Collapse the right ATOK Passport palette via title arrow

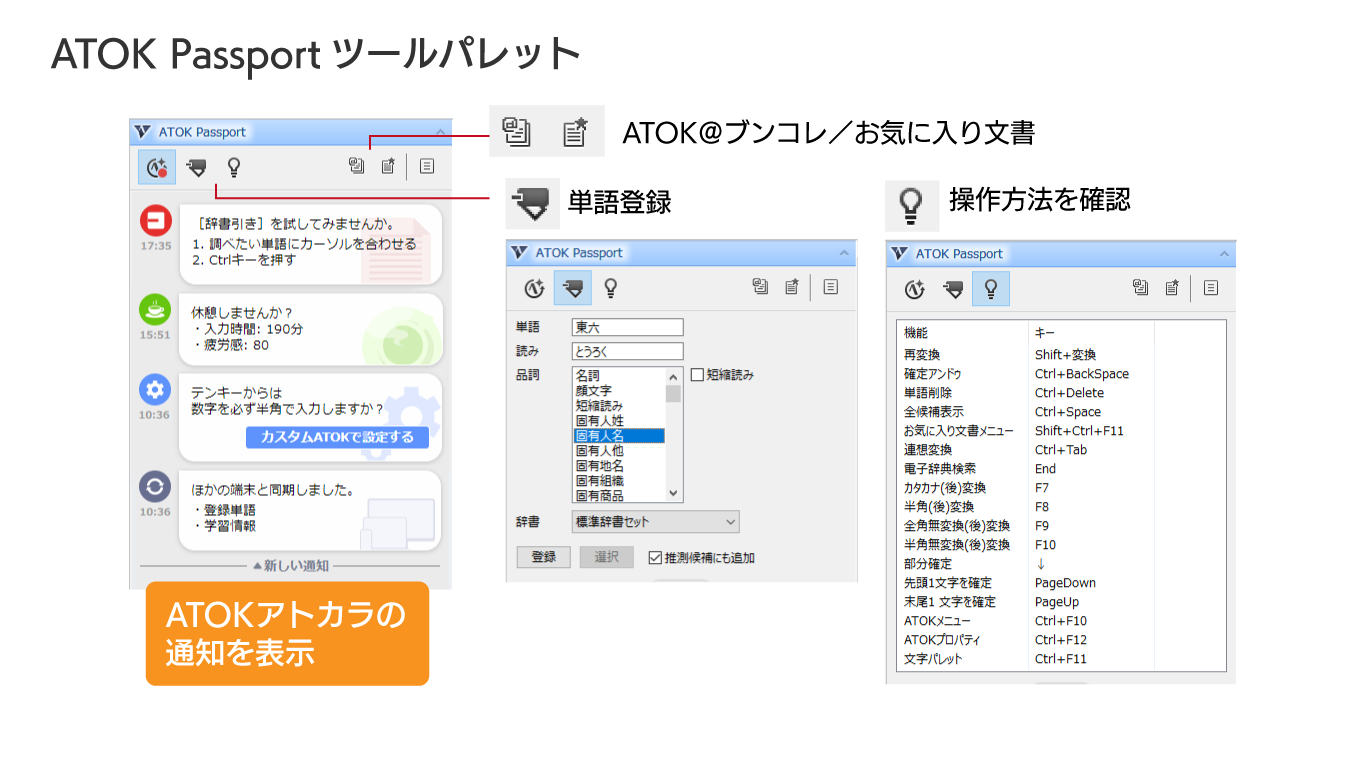(1223, 254)
